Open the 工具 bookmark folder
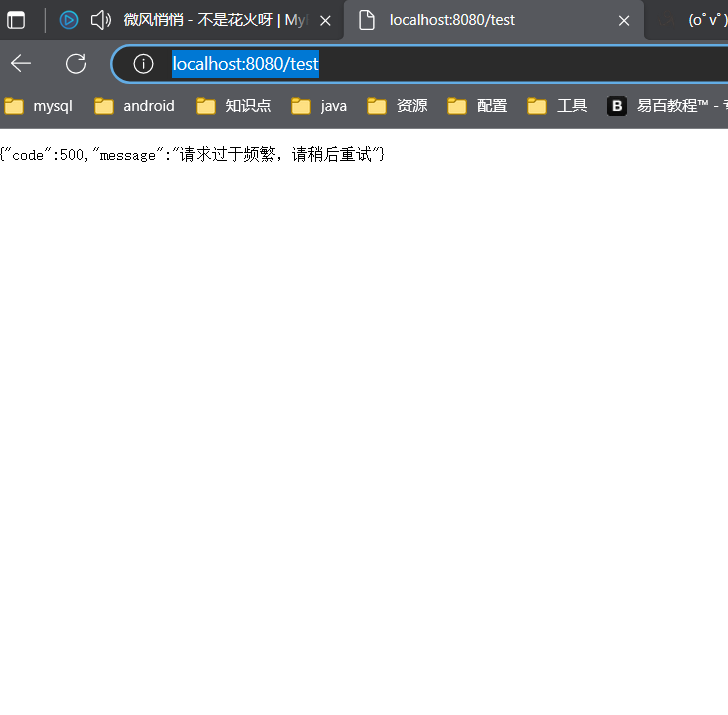This screenshot has height=715, width=728. (x=557, y=106)
